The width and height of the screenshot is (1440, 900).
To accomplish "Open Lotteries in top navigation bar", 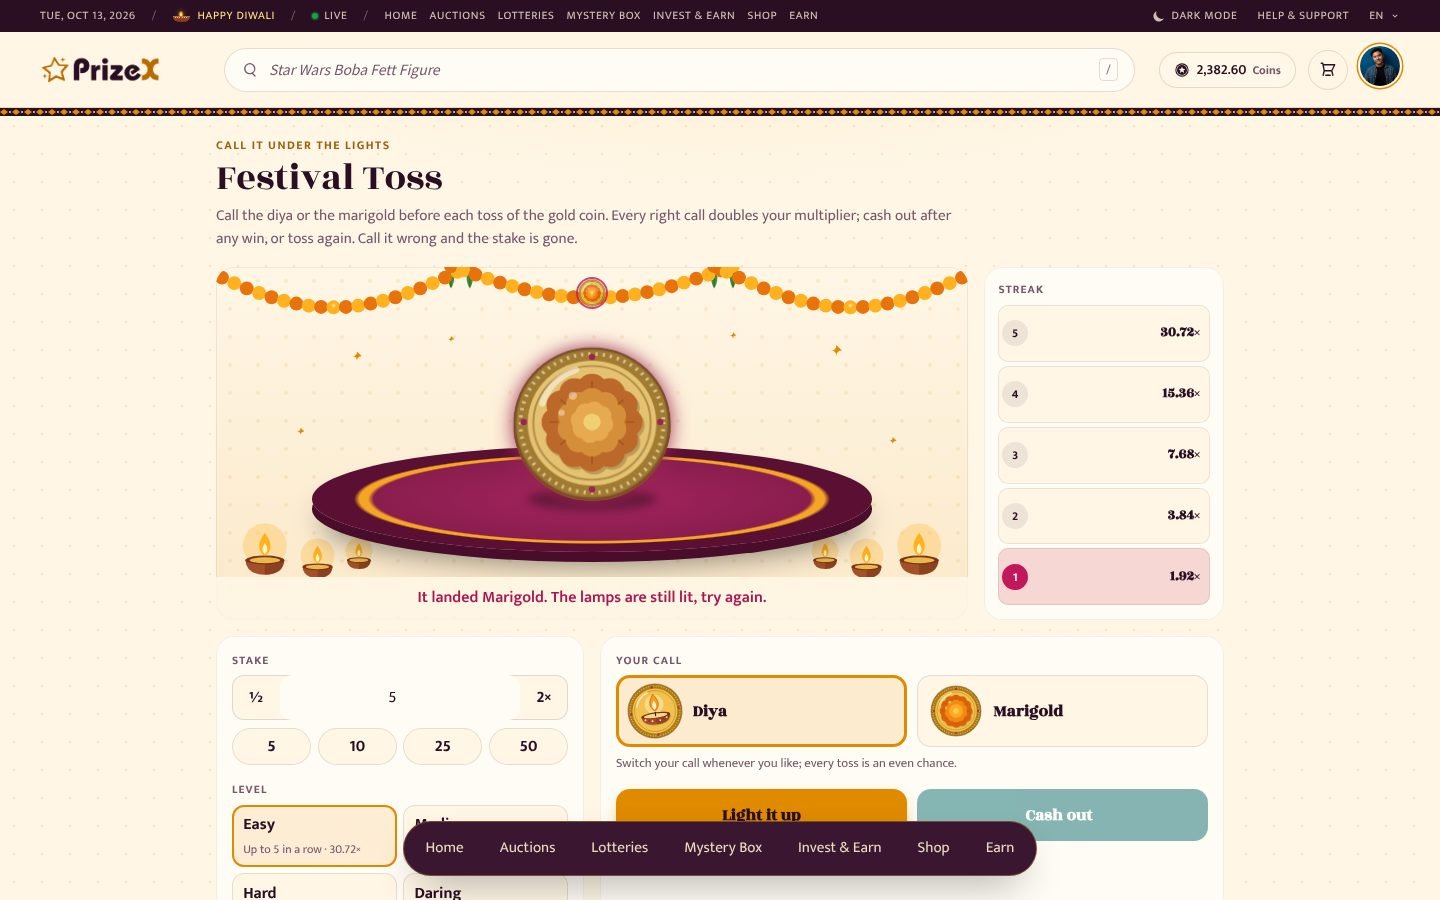I will click(x=526, y=16).
